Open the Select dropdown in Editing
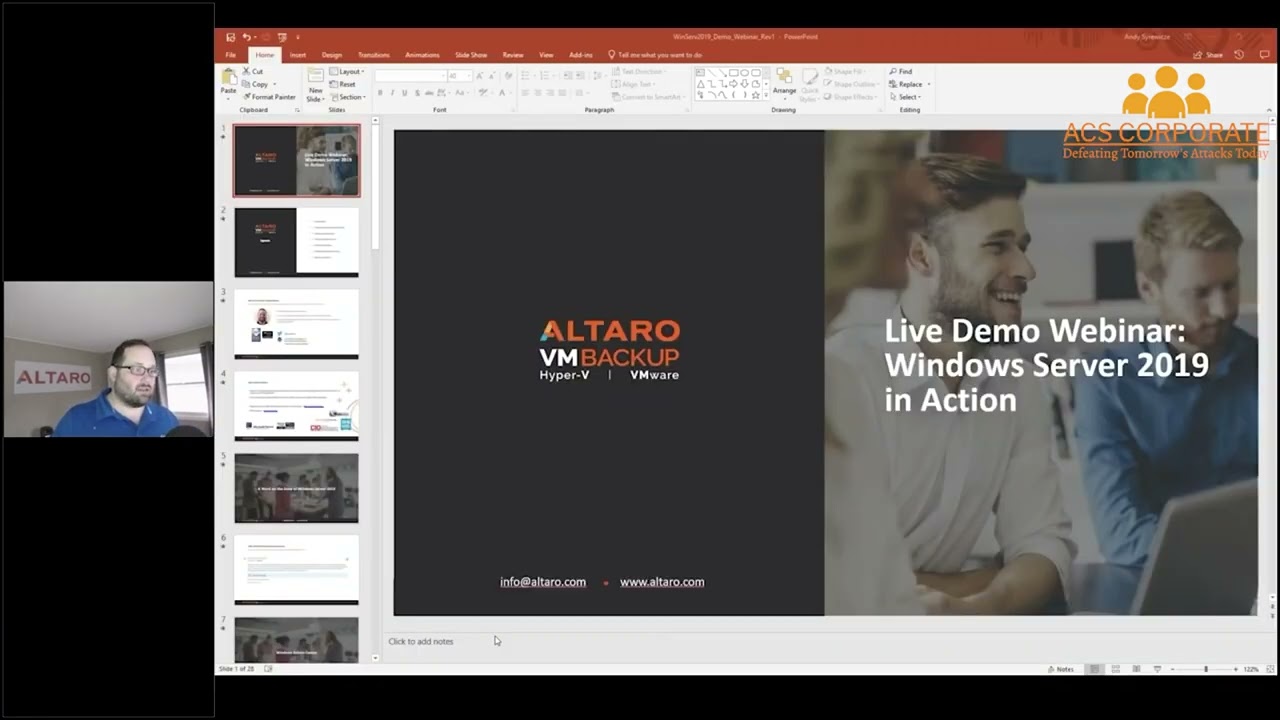The height and width of the screenshot is (720, 1280). 904,97
